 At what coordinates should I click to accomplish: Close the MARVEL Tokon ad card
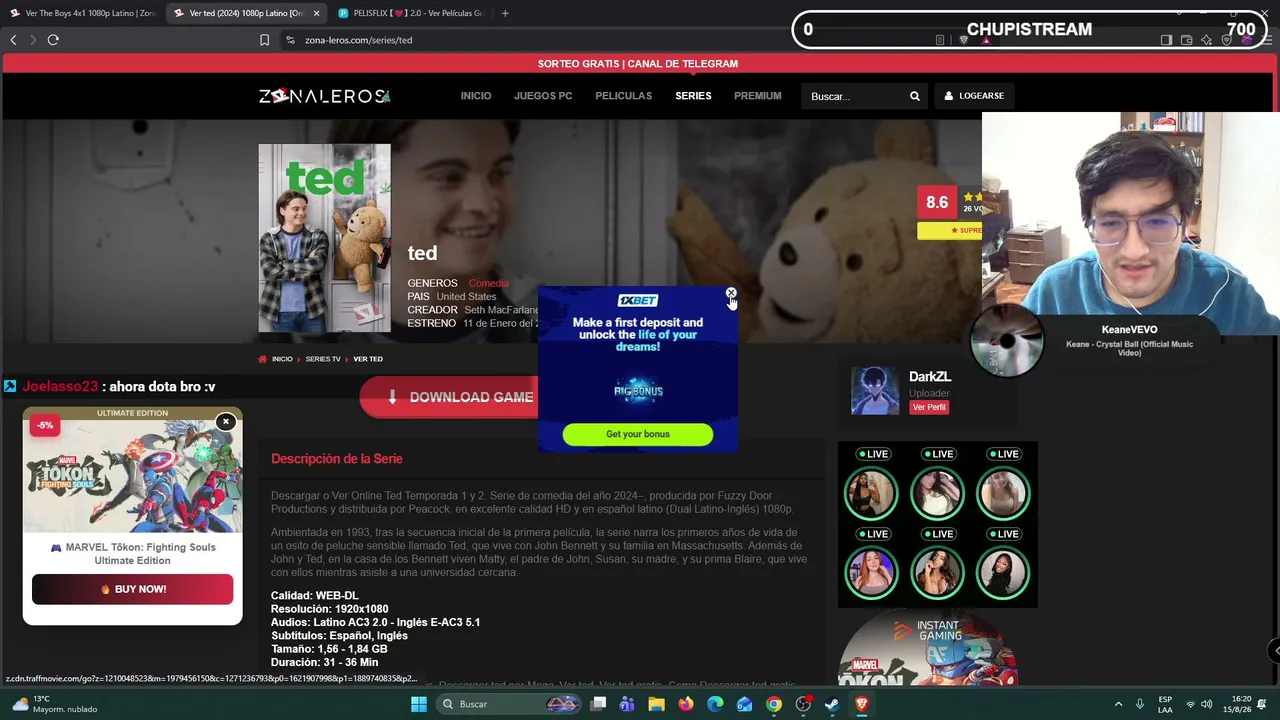(226, 422)
